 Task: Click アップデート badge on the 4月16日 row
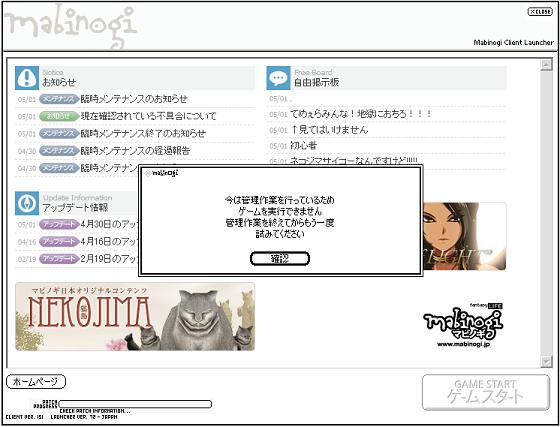click(x=59, y=241)
